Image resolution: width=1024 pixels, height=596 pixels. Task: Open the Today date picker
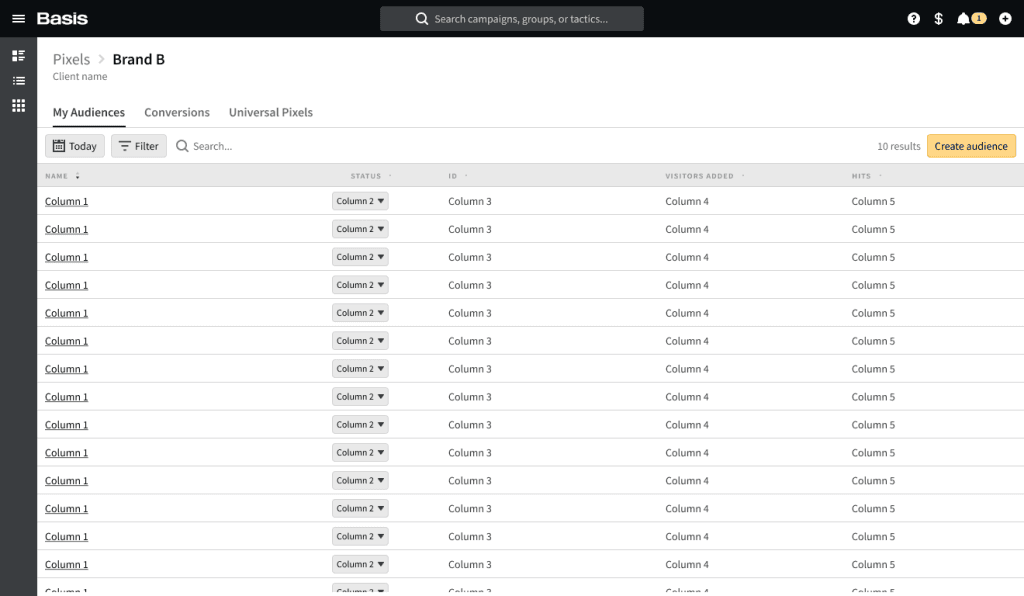tap(75, 146)
